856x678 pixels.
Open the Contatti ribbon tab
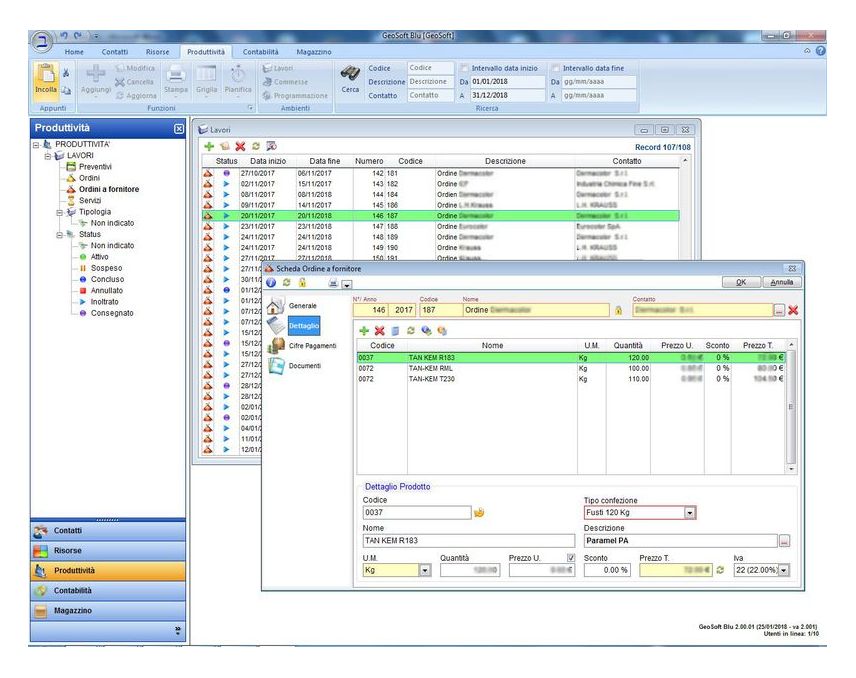[x=115, y=52]
